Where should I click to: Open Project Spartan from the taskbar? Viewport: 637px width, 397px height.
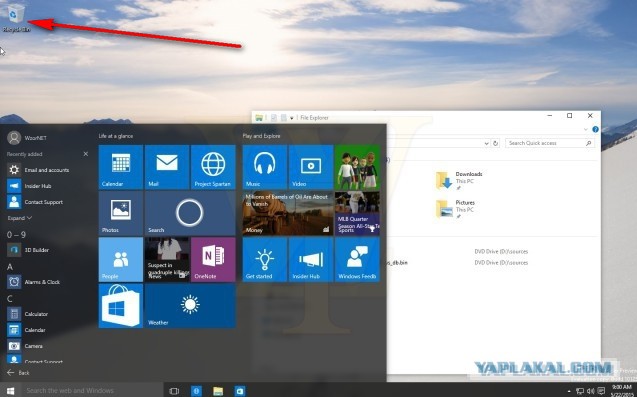click(196, 391)
